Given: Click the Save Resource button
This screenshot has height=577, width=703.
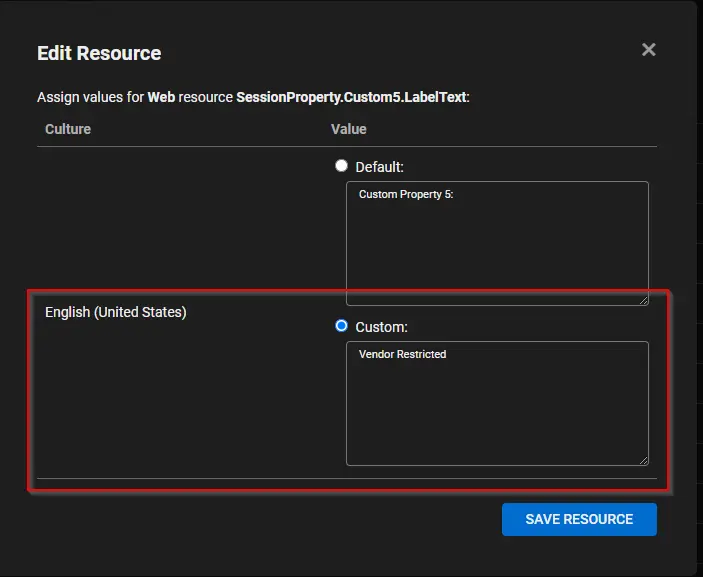Looking at the screenshot, I should click(579, 519).
